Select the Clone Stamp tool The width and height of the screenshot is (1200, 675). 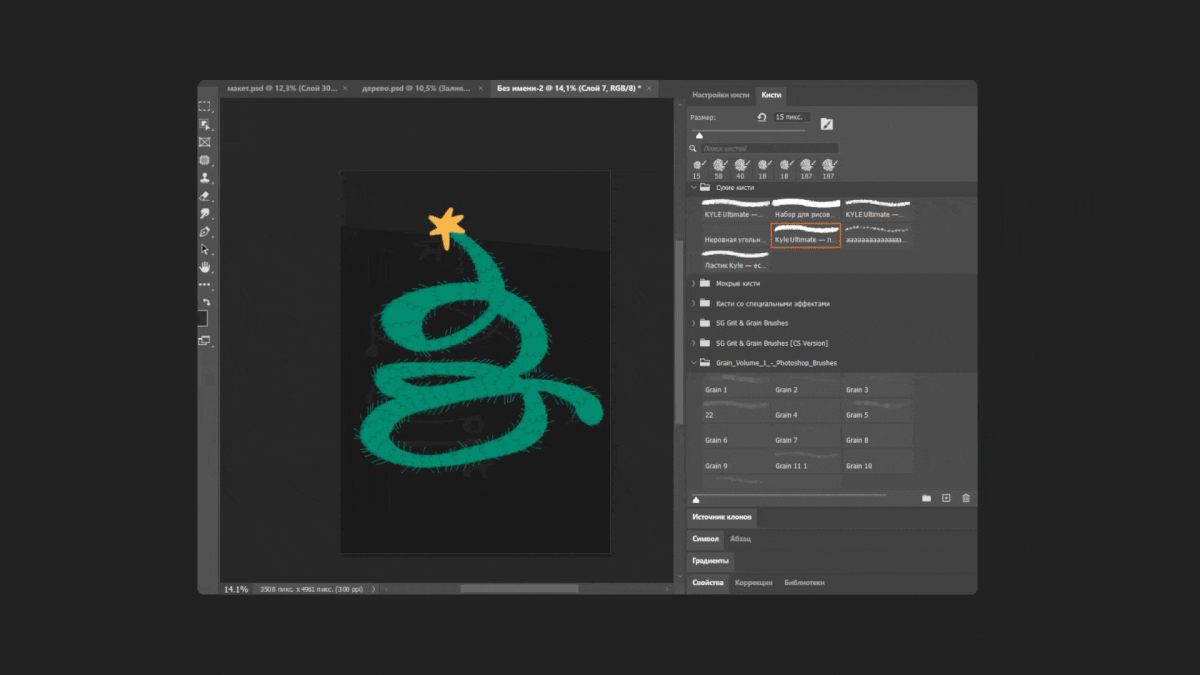[x=205, y=178]
